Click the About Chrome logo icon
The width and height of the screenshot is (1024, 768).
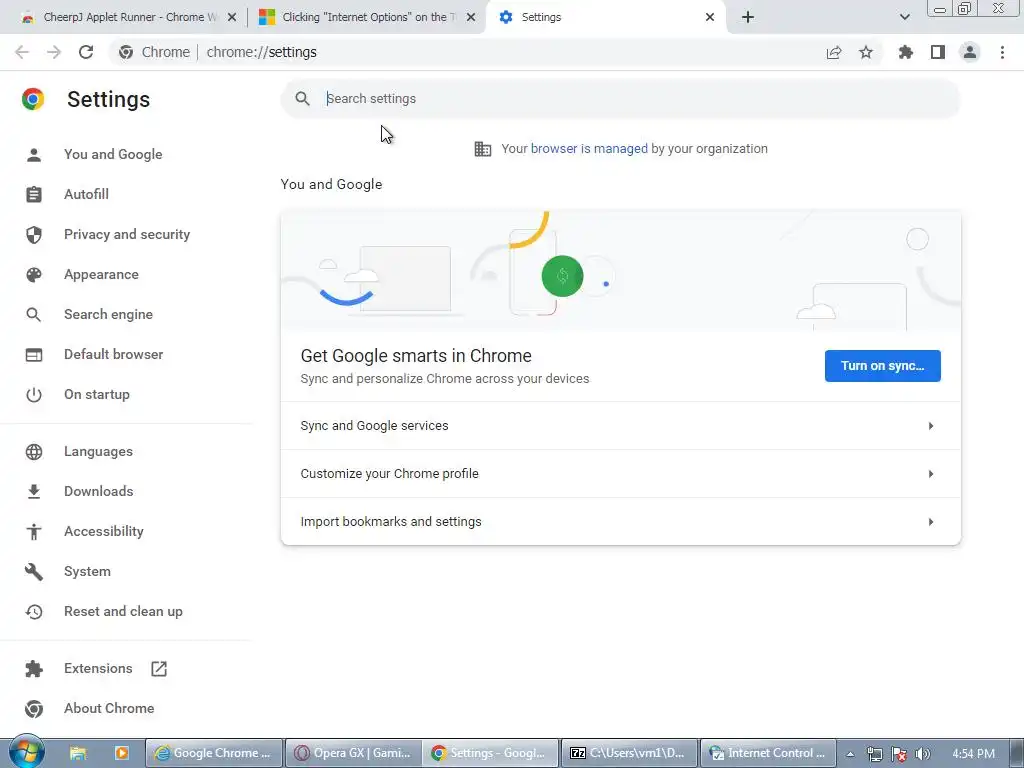point(34,709)
